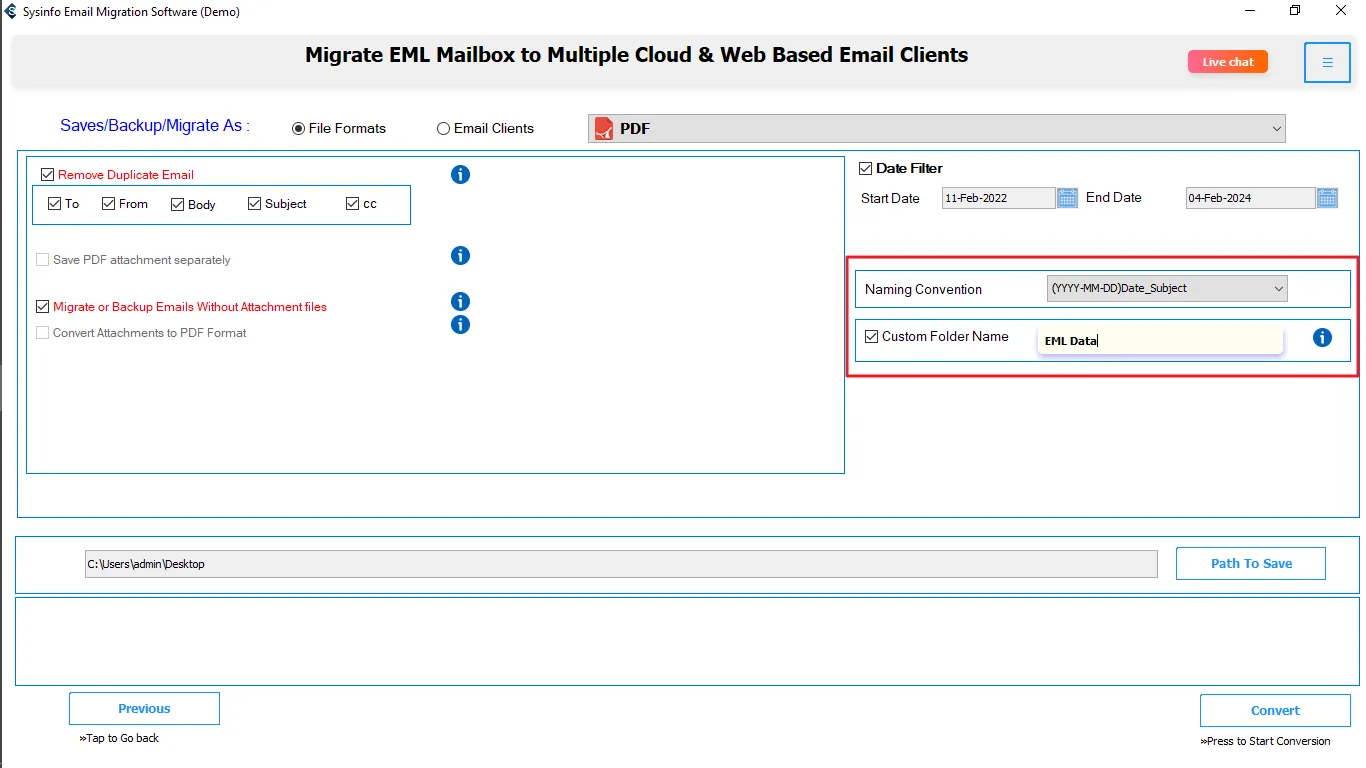Viewport: 1366px width, 768px height.
Task: Open the End Date calendar picker
Action: (1327, 198)
